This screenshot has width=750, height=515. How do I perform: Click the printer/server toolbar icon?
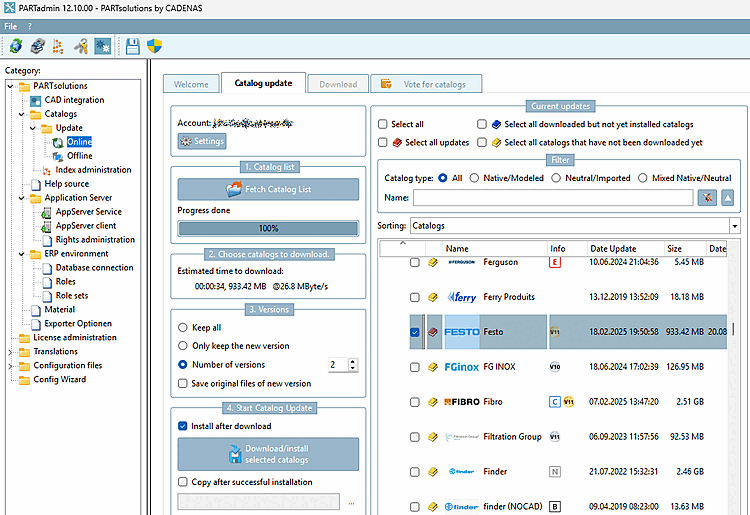click(x=37, y=46)
